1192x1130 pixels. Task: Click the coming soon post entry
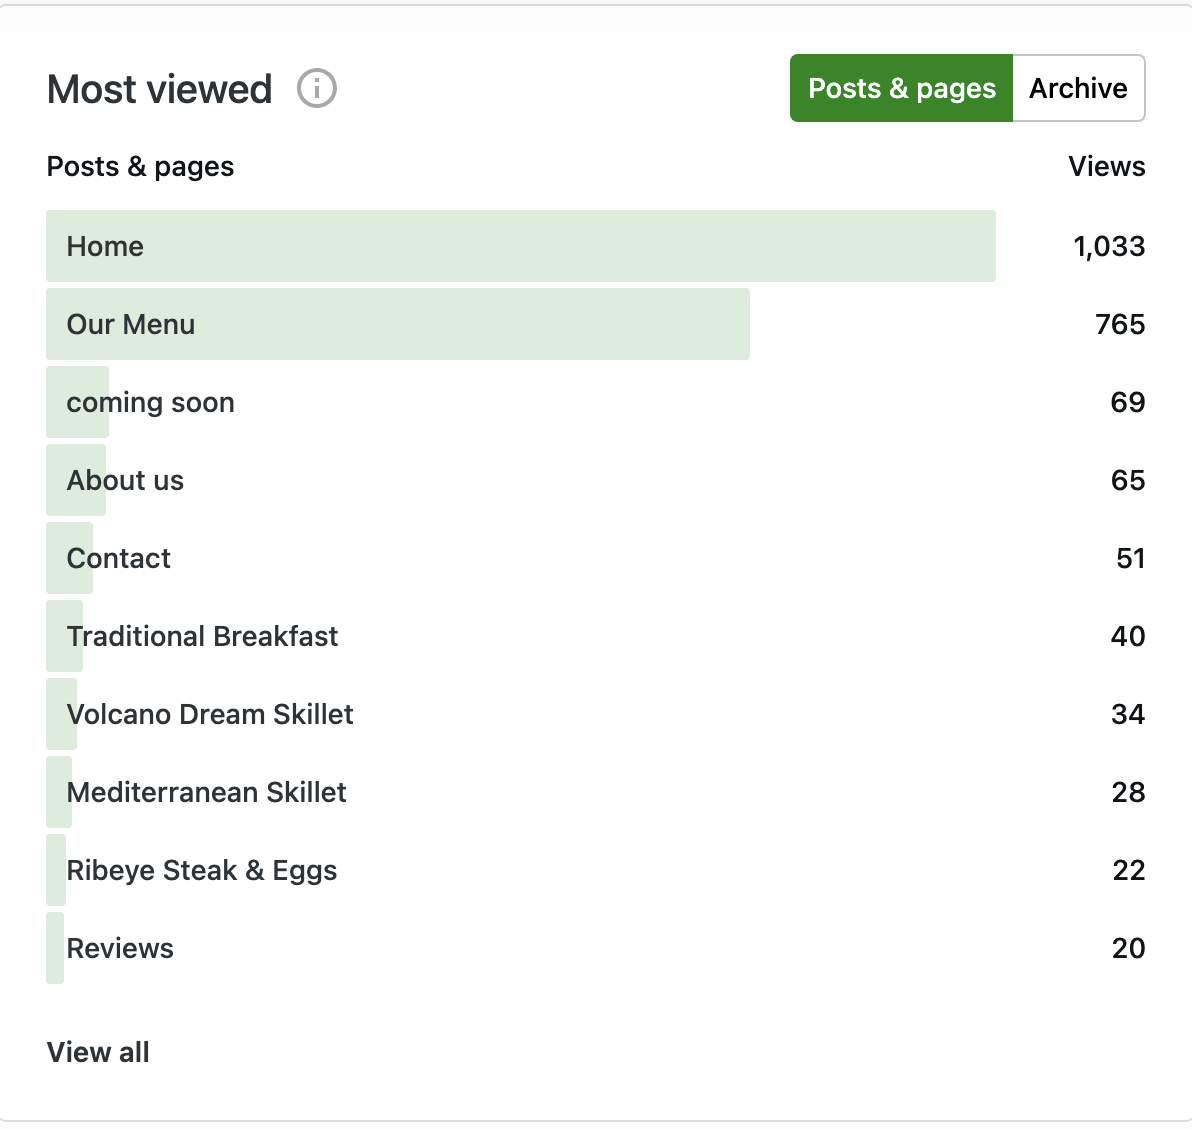point(151,403)
